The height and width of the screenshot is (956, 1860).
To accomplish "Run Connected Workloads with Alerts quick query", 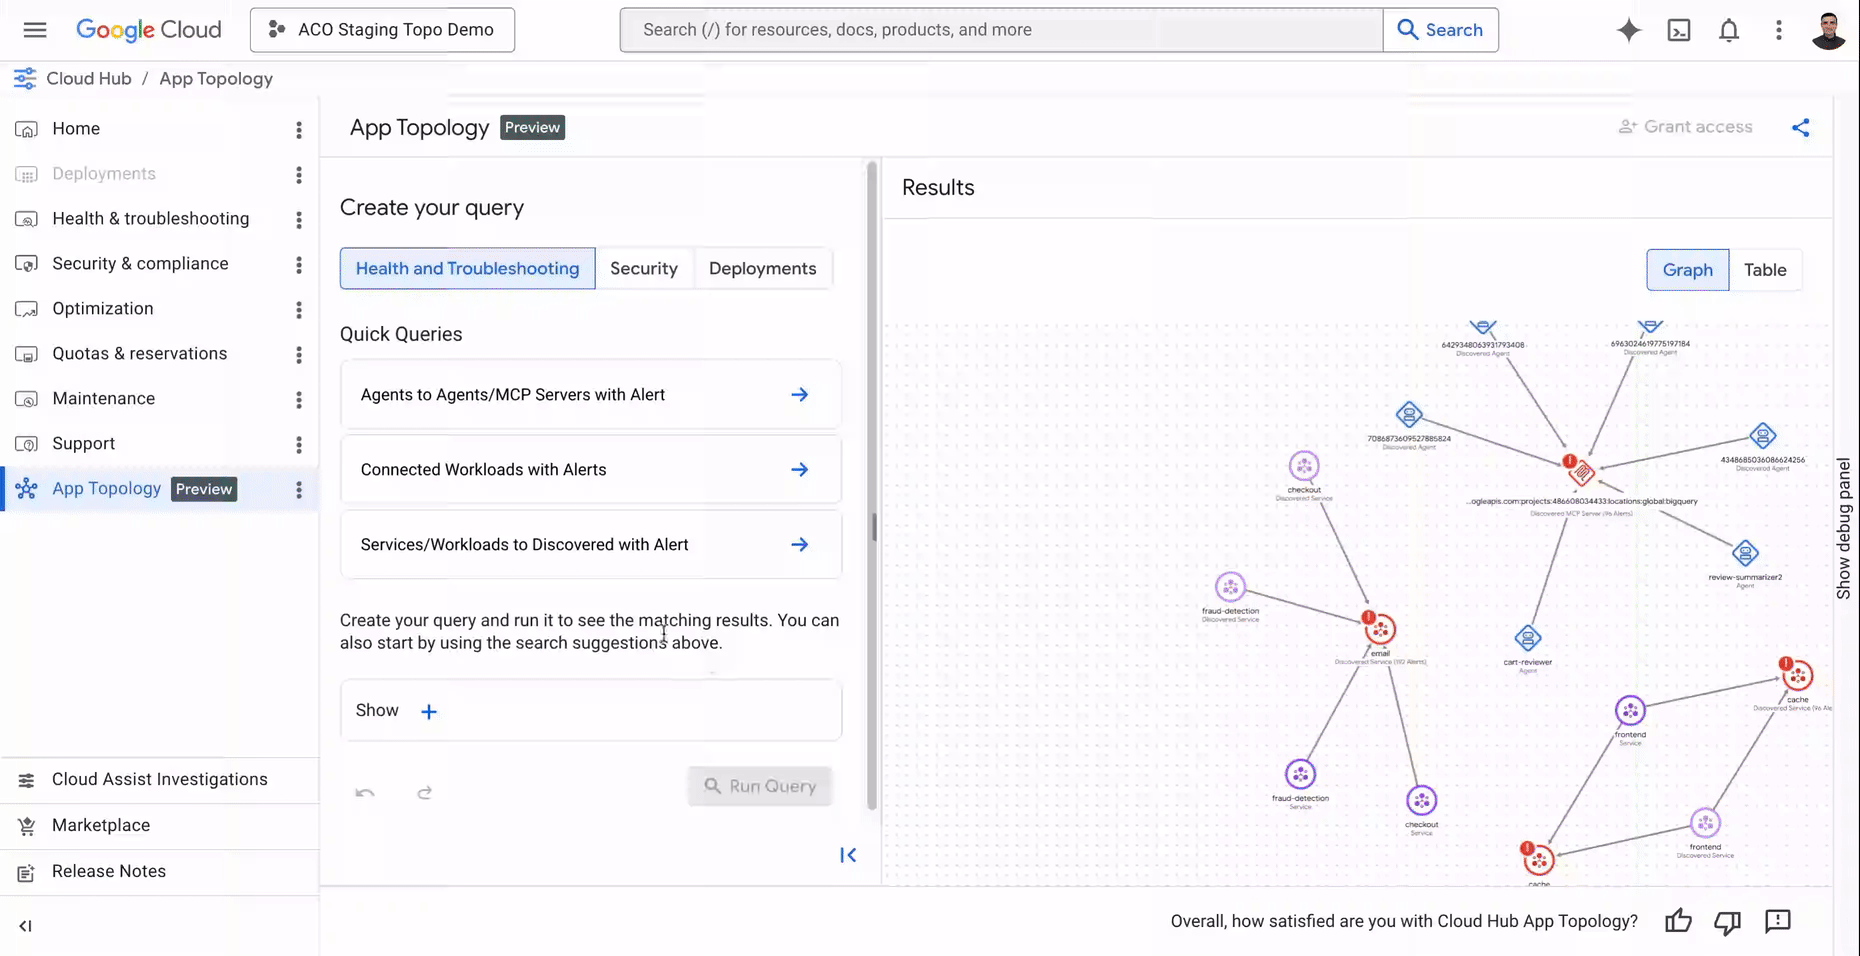I will coord(590,470).
